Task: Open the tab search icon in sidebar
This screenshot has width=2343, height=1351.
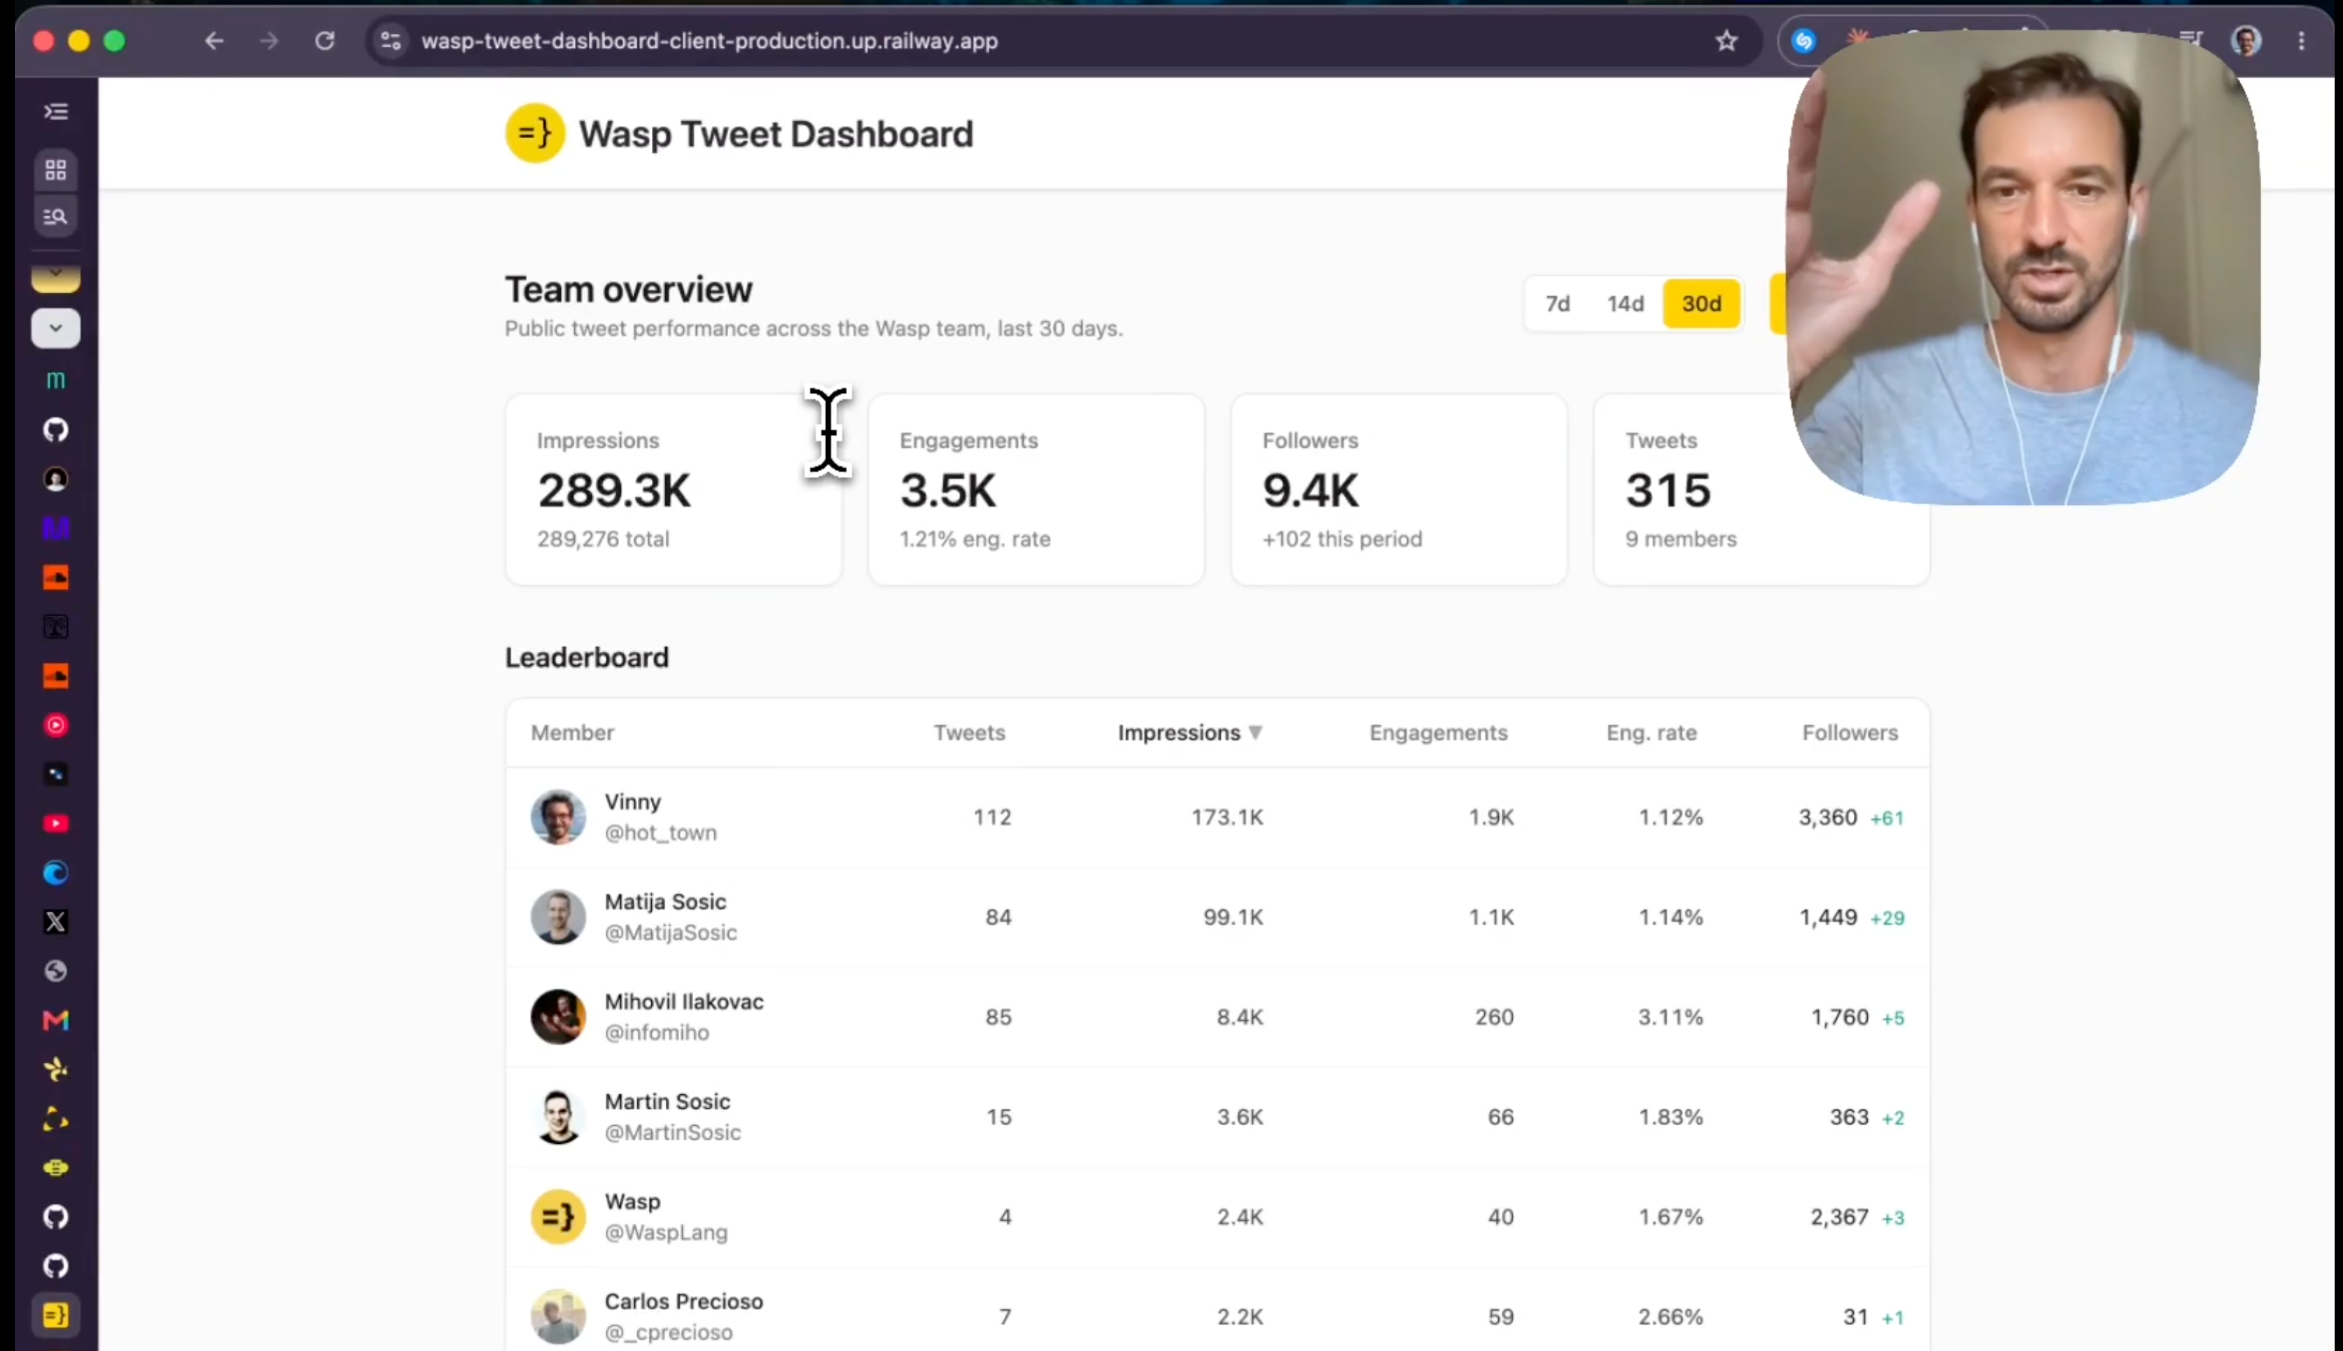Action: (56, 216)
